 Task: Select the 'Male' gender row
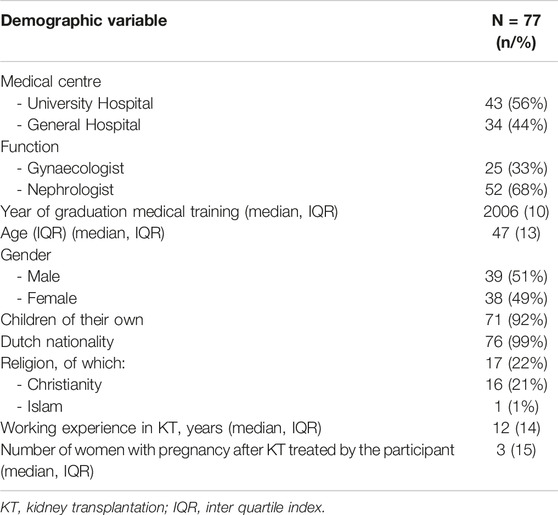click(x=274, y=277)
